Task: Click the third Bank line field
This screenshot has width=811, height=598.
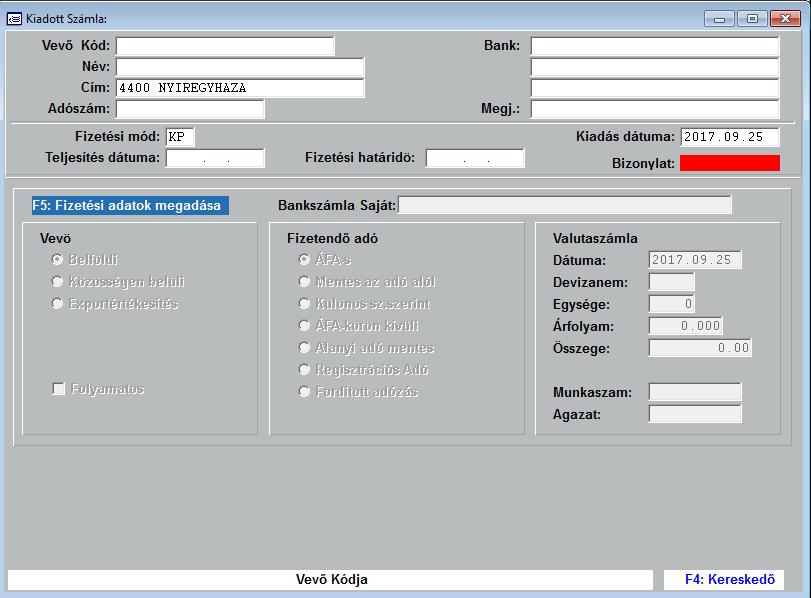Action: pos(655,88)
